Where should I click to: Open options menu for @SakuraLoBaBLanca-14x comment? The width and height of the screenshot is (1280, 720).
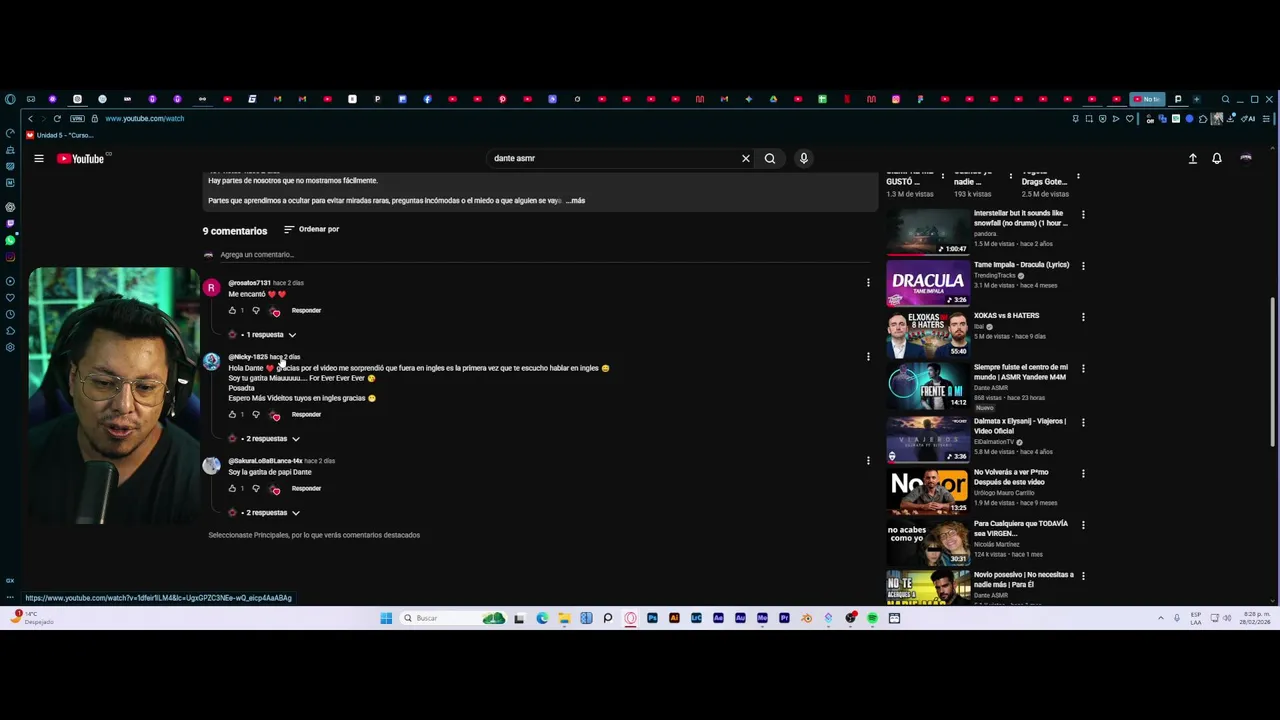(868, 461)
